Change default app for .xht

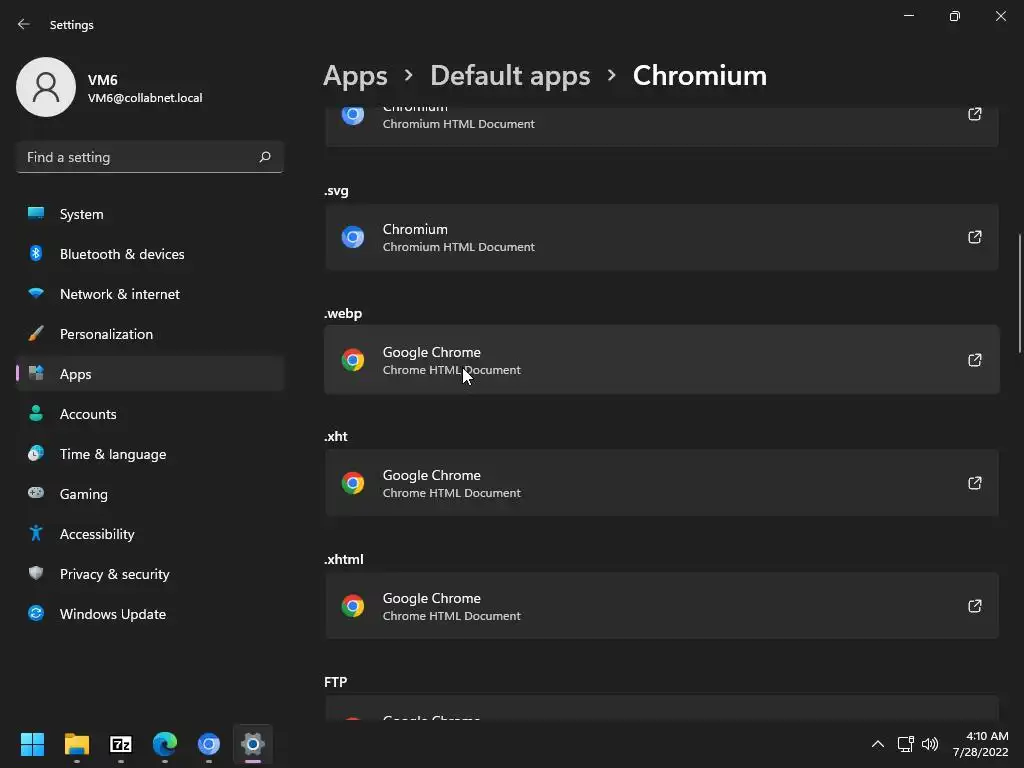662,483
